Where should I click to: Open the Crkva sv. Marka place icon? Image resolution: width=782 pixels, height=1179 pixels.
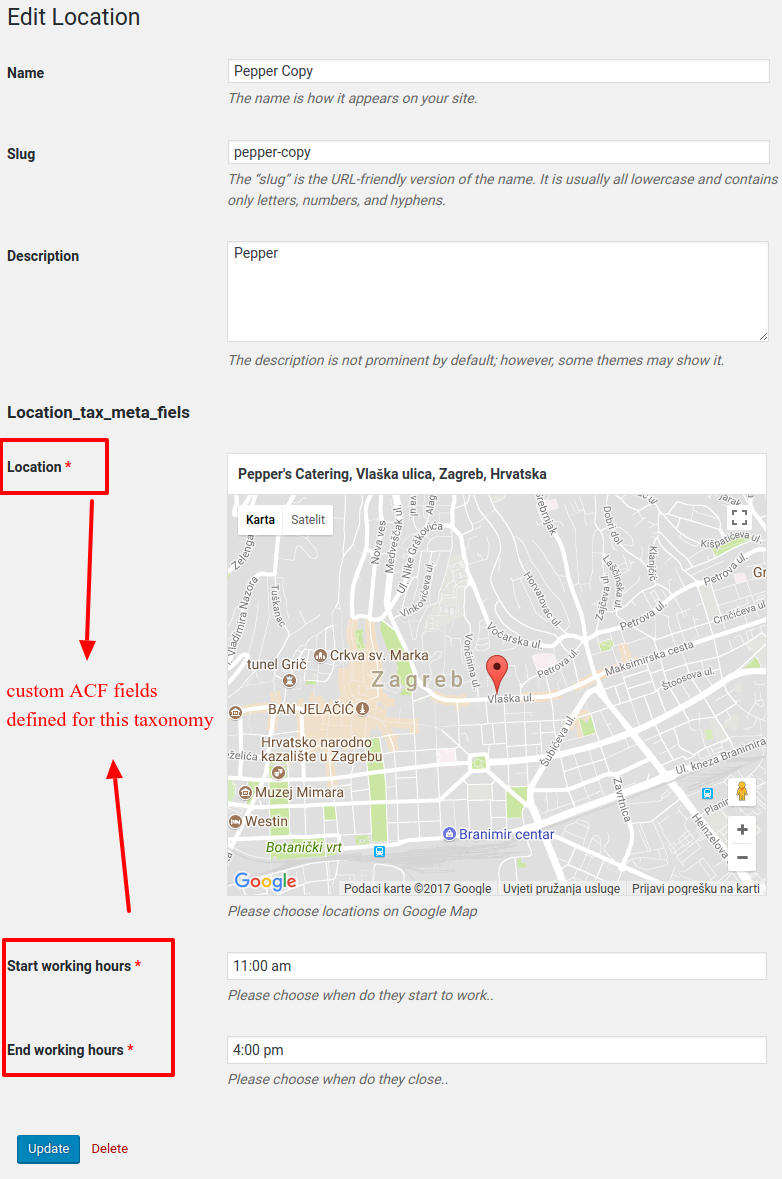point(320,656)
